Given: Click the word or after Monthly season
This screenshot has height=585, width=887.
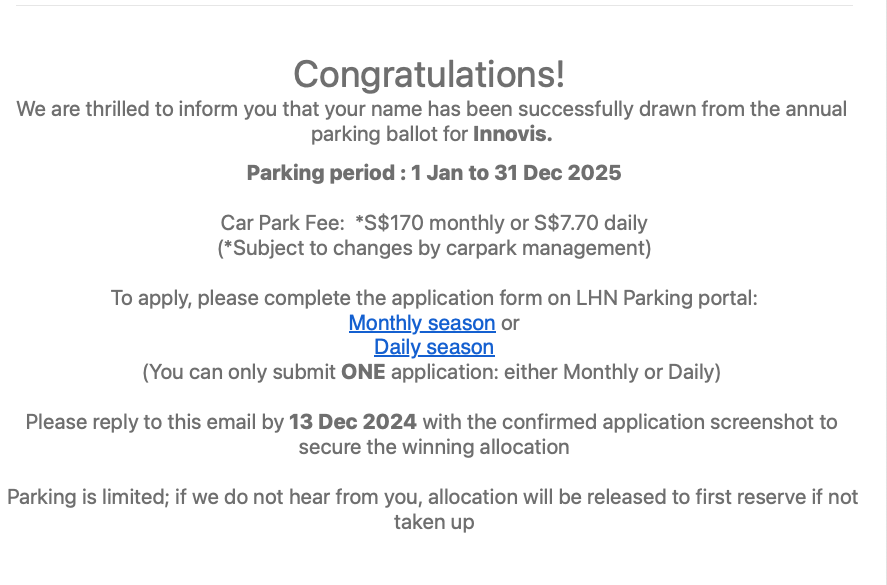Looking at the screenshot, I should click(x=510, y=323).
